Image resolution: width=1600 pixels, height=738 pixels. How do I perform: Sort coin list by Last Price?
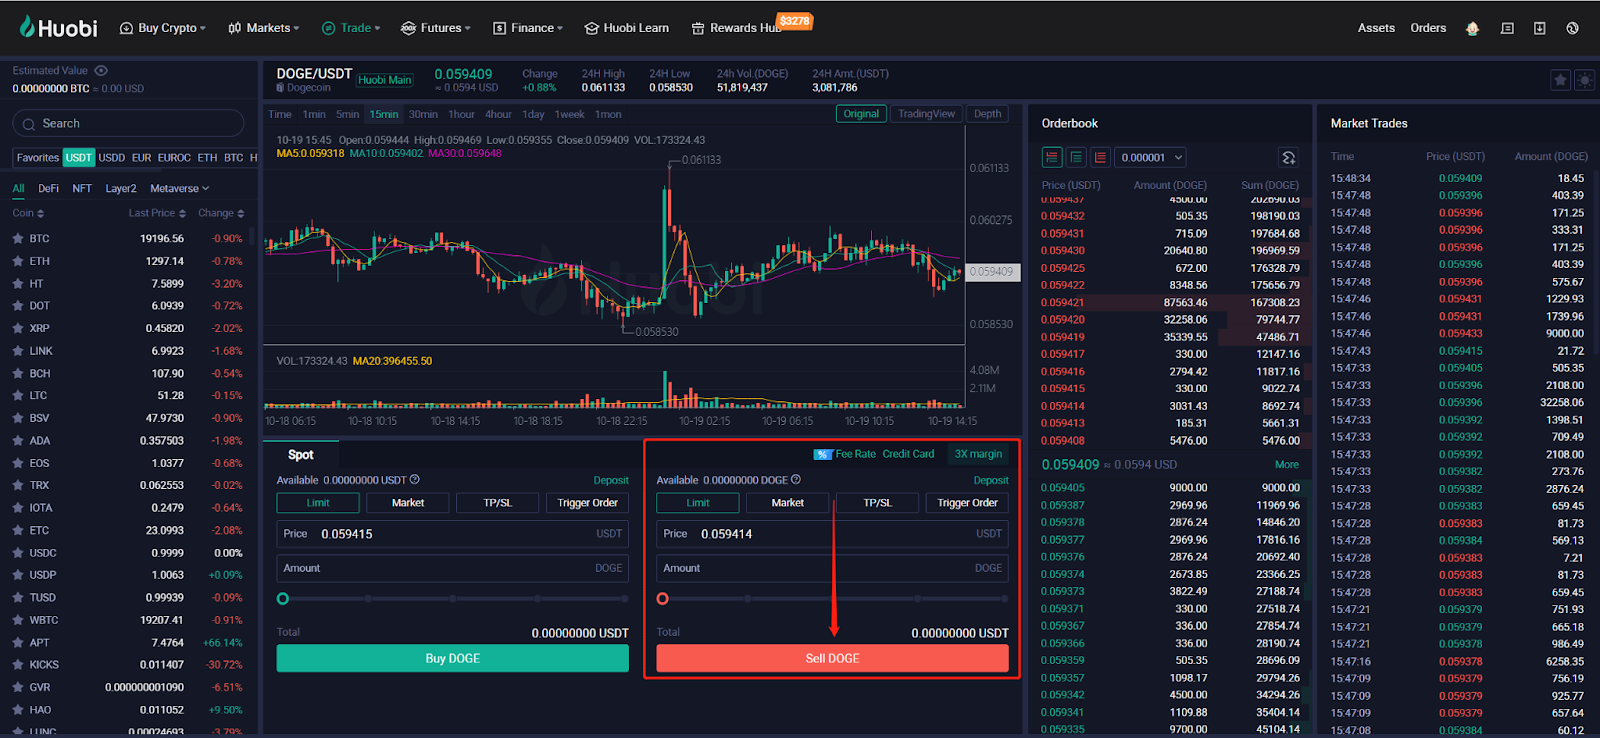click(157, 213)
